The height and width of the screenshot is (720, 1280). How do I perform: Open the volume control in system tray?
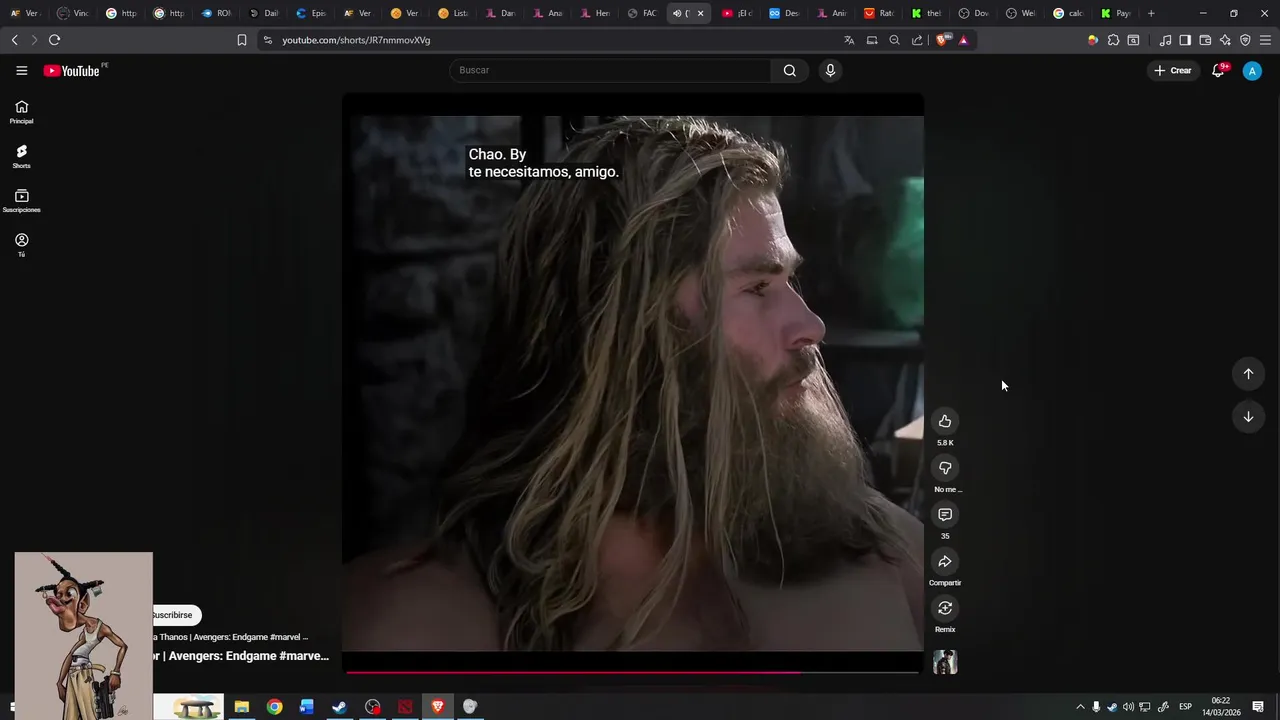(x=1128, y=707)
